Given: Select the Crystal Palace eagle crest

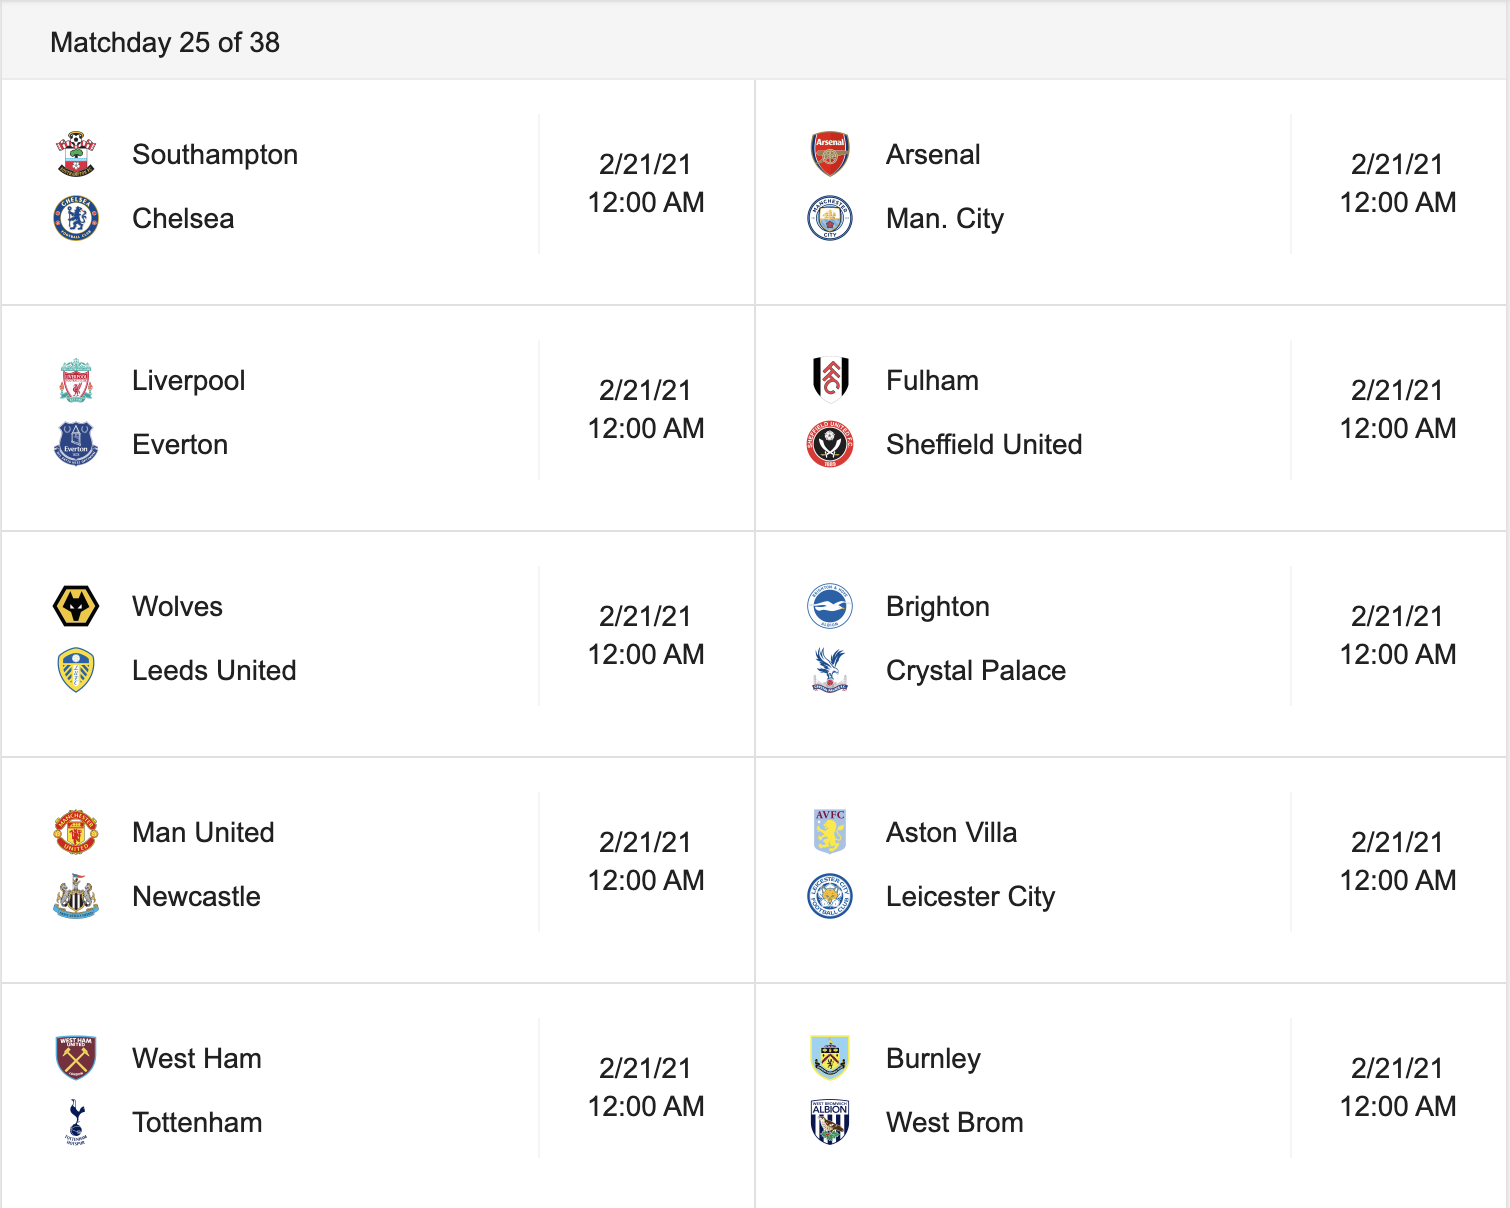Looking at the screenshot, I should (x=830, y=670).
